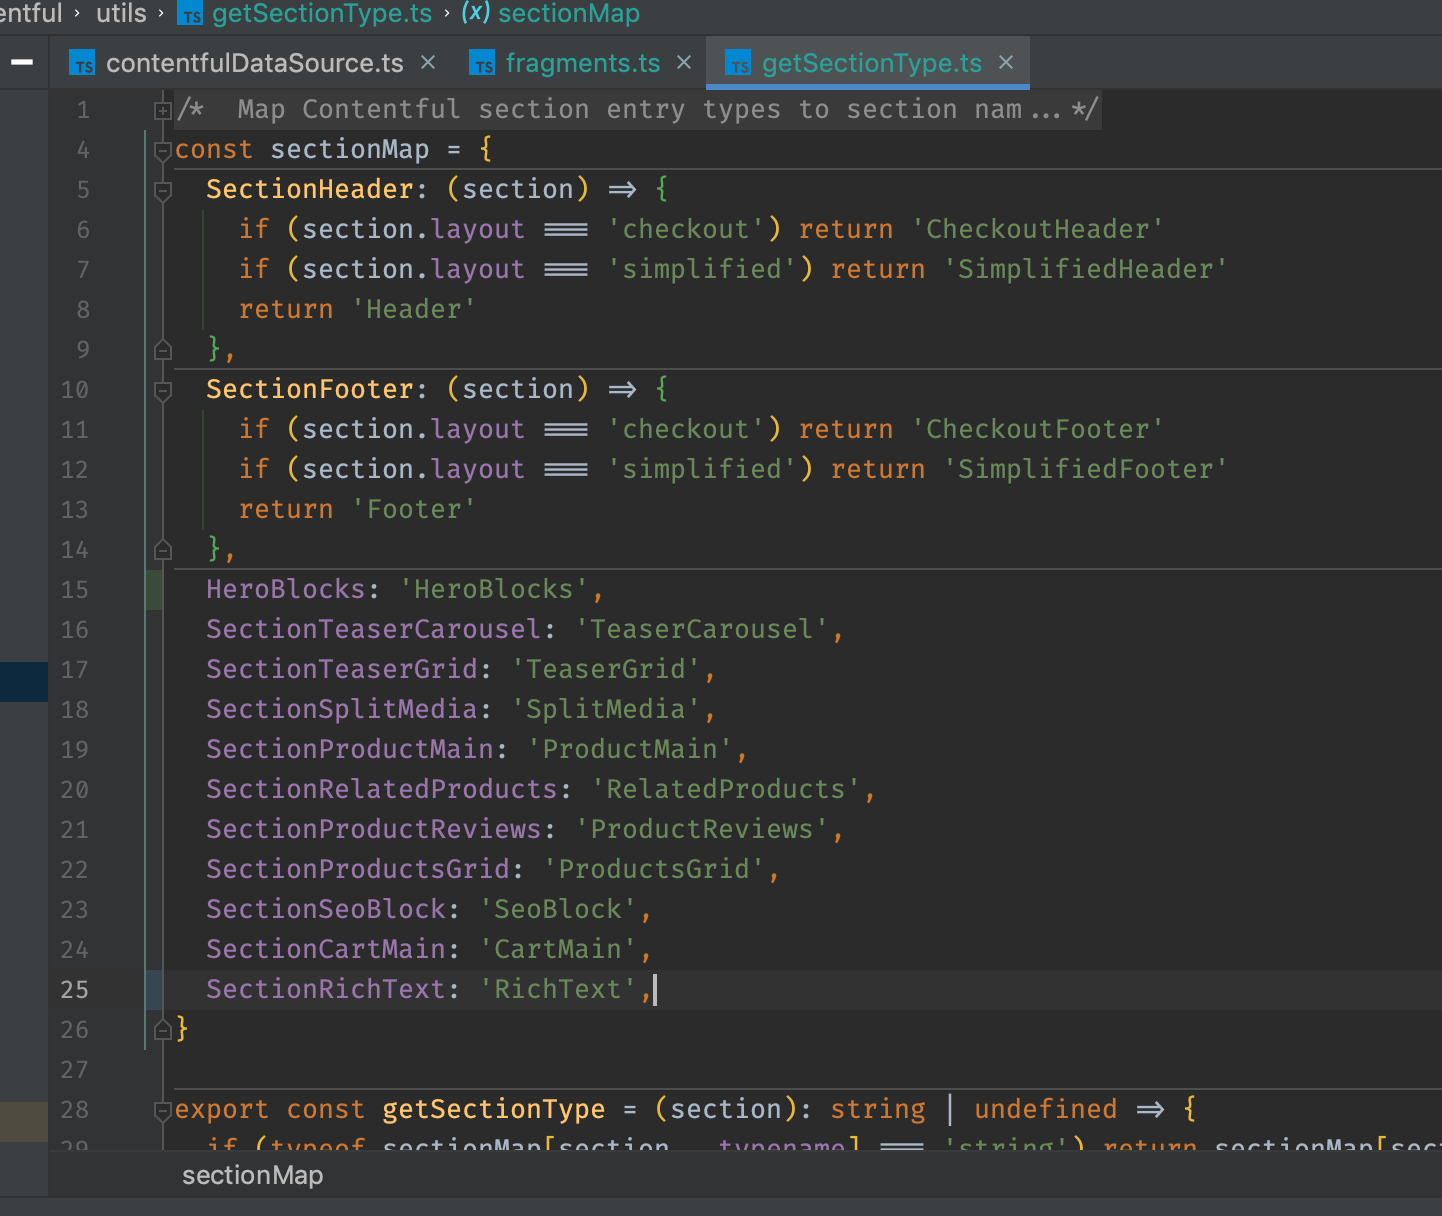The width and height of the screenshot is (1442, 1216).
Task: Click the folded comment text on line 1
Action: point(638,109)
